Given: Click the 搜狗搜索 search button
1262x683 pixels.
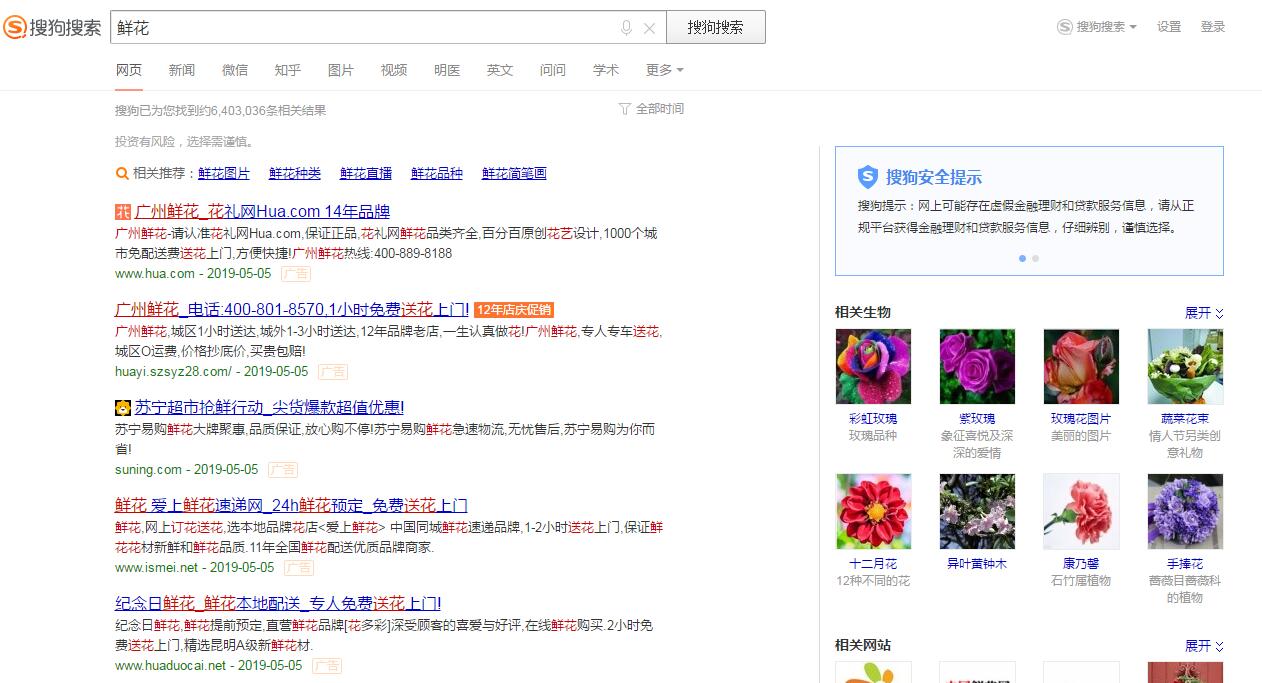Looking at the screenshot, I should pos(715,27).
